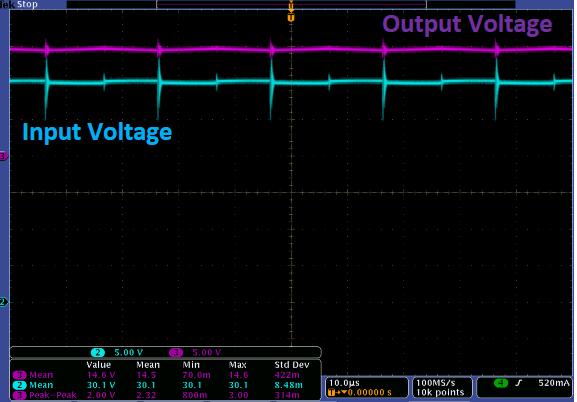Screen dimensions: 577x402
Task: Click the Input Voltage annotation label
Action: pos(97,132)
